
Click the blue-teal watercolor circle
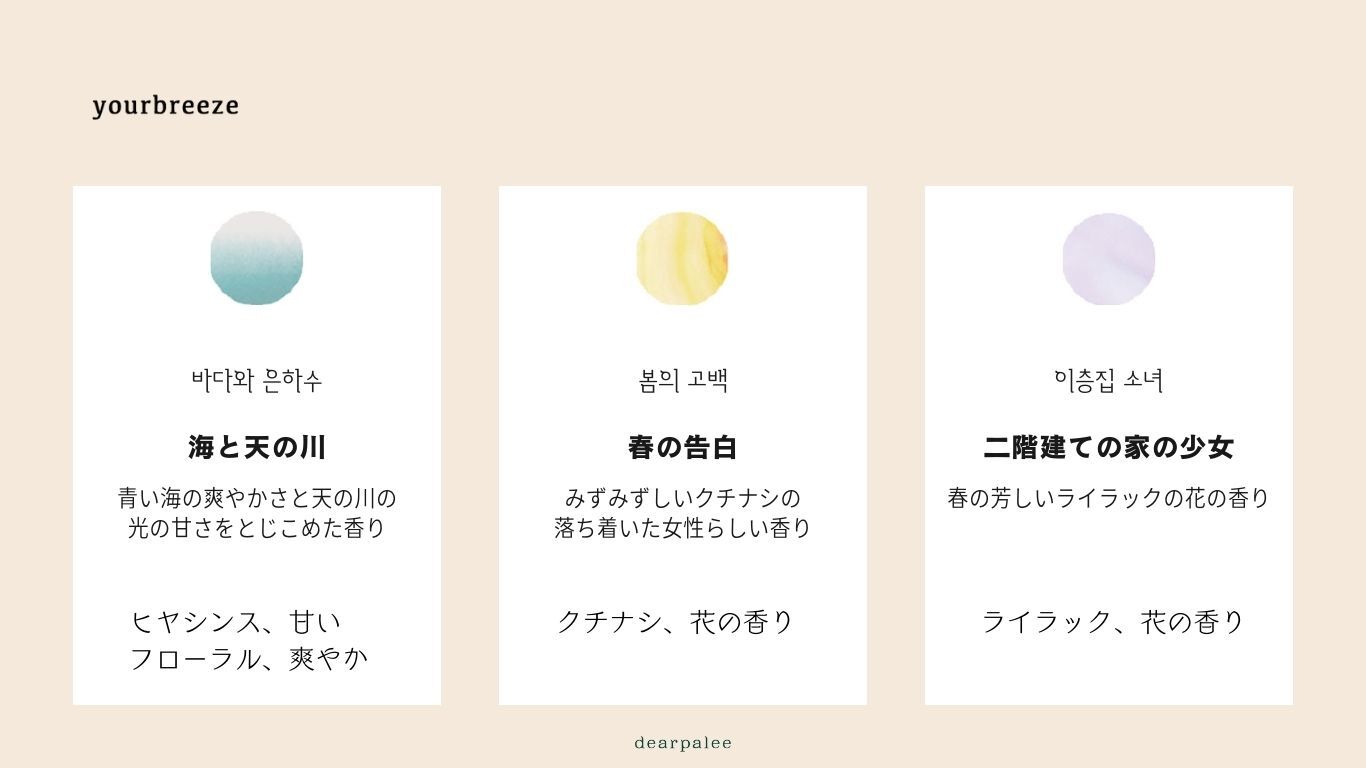257,258
